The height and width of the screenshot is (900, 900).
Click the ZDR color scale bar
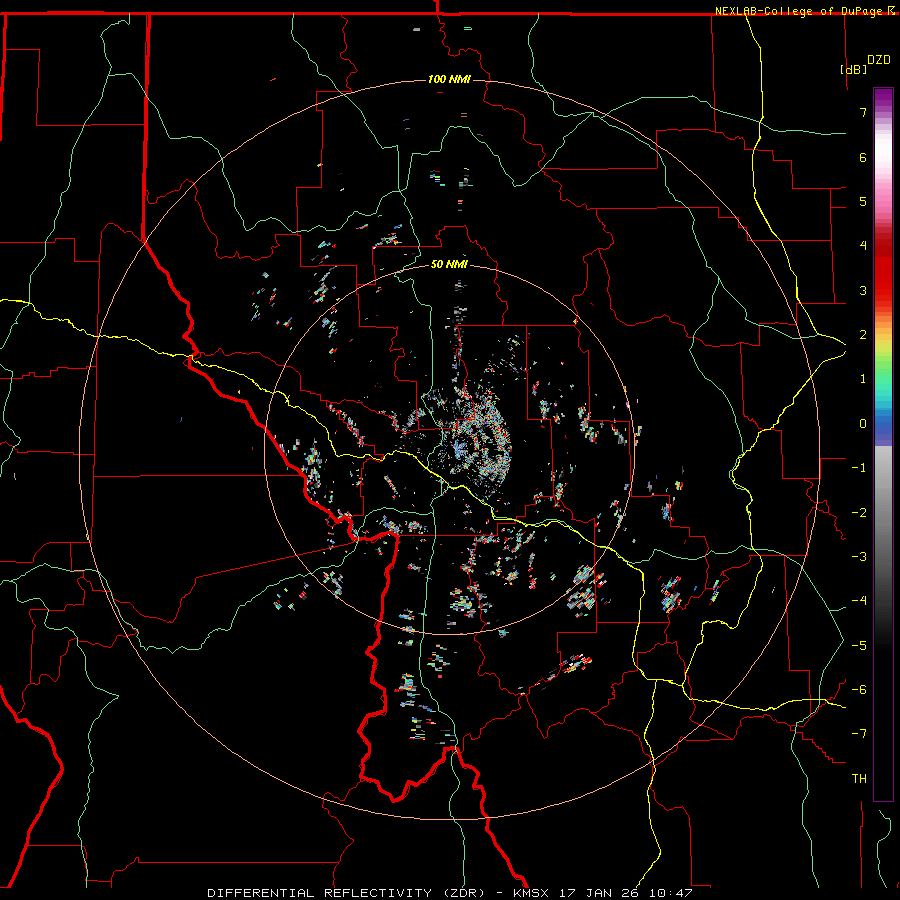(883, 444)
